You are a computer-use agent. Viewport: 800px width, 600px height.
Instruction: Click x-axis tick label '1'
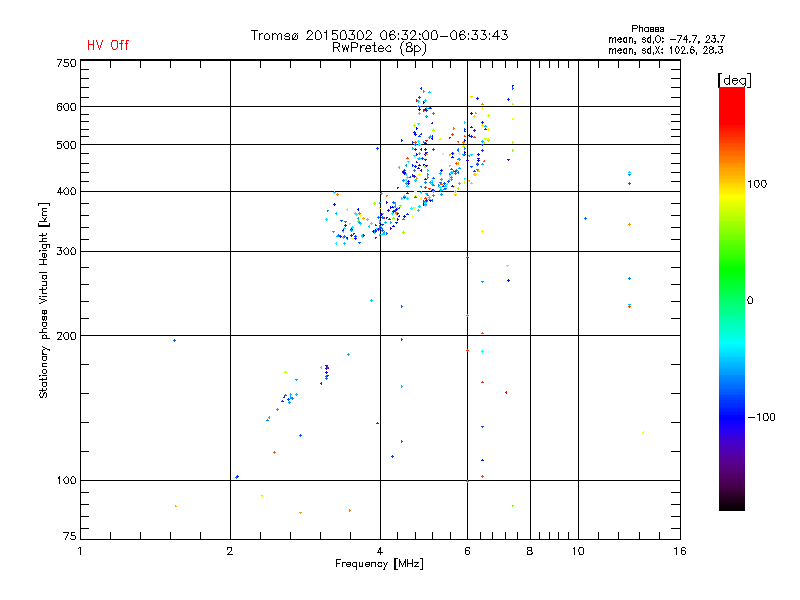pos(80,551)
